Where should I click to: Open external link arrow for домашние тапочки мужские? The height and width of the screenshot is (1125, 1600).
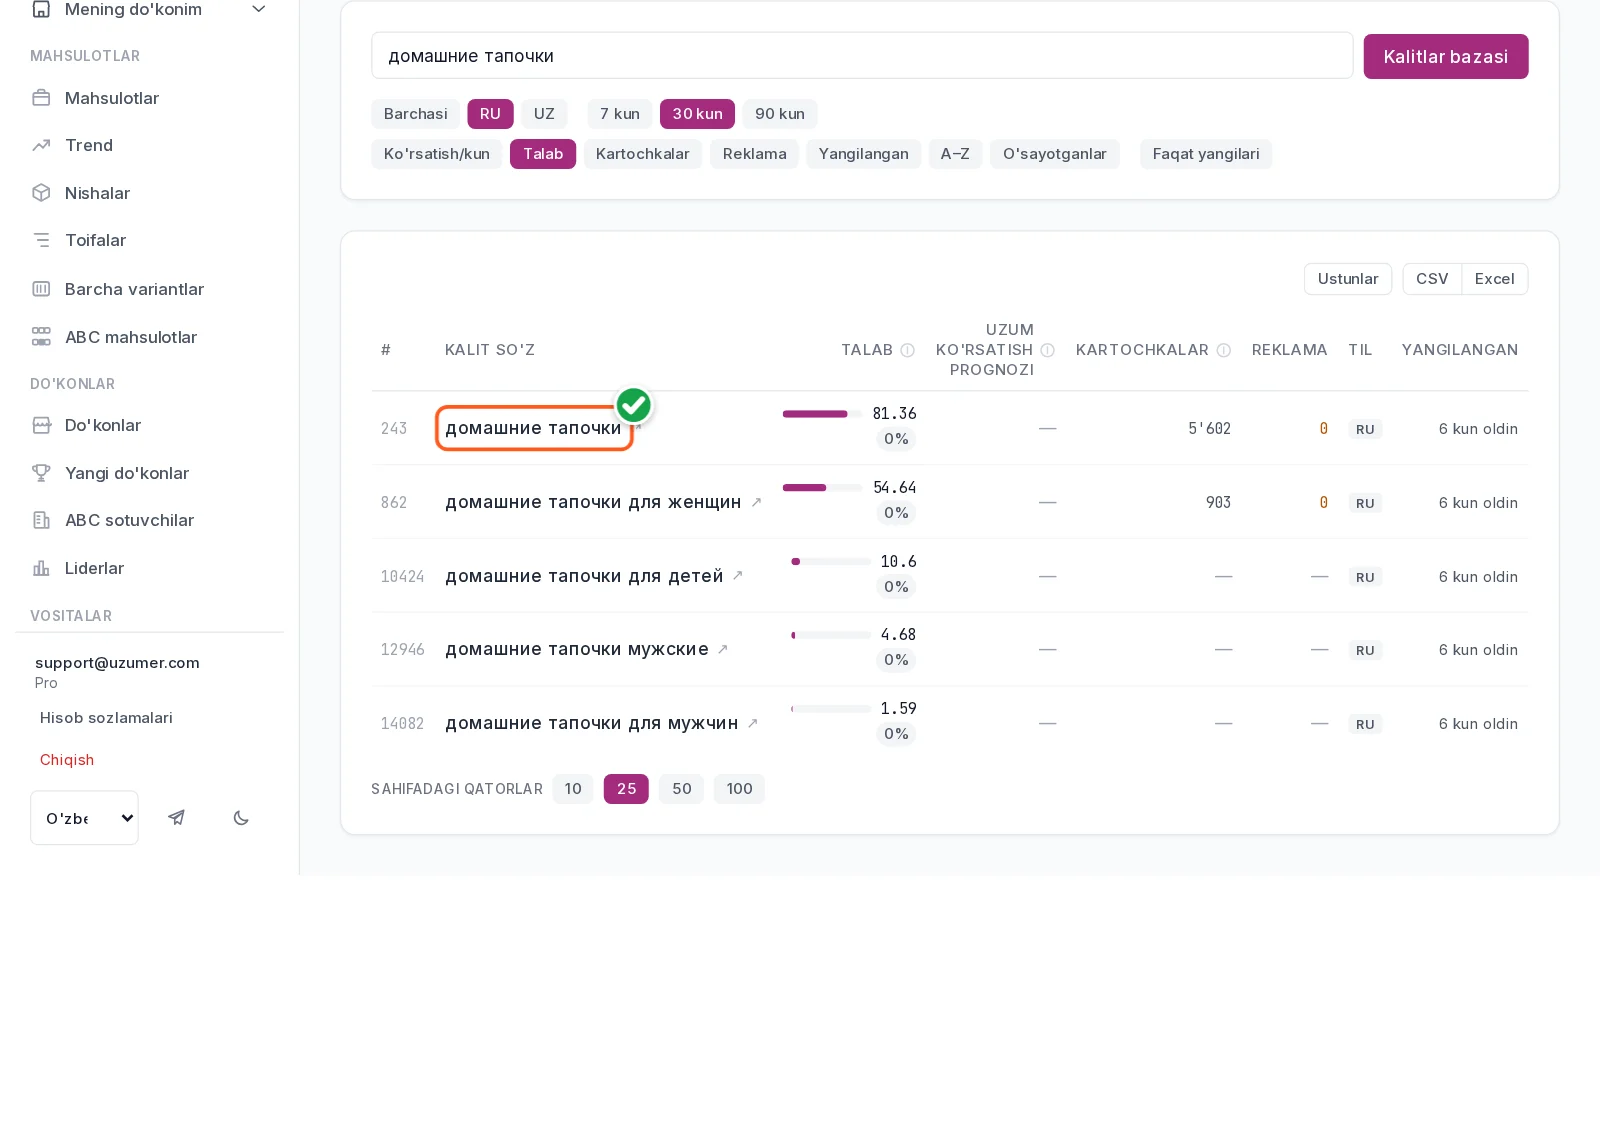tap(722, 649)
